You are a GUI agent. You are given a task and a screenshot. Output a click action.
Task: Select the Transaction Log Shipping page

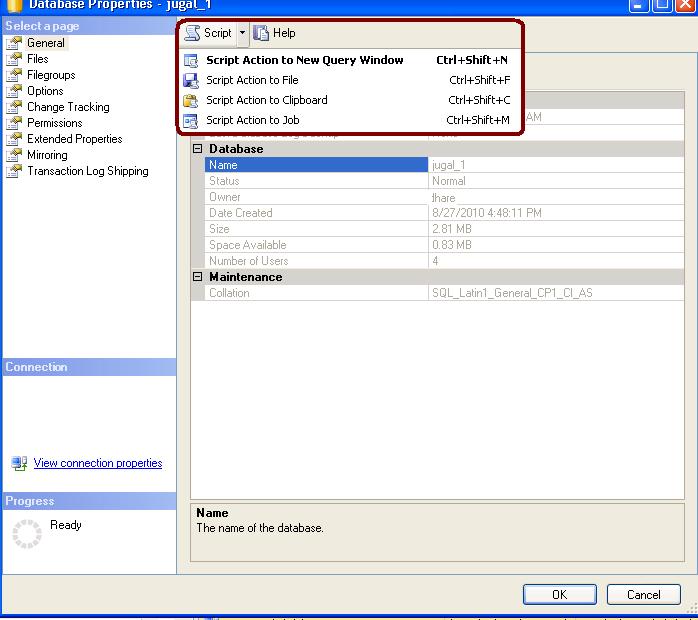[x=87, y=171]
